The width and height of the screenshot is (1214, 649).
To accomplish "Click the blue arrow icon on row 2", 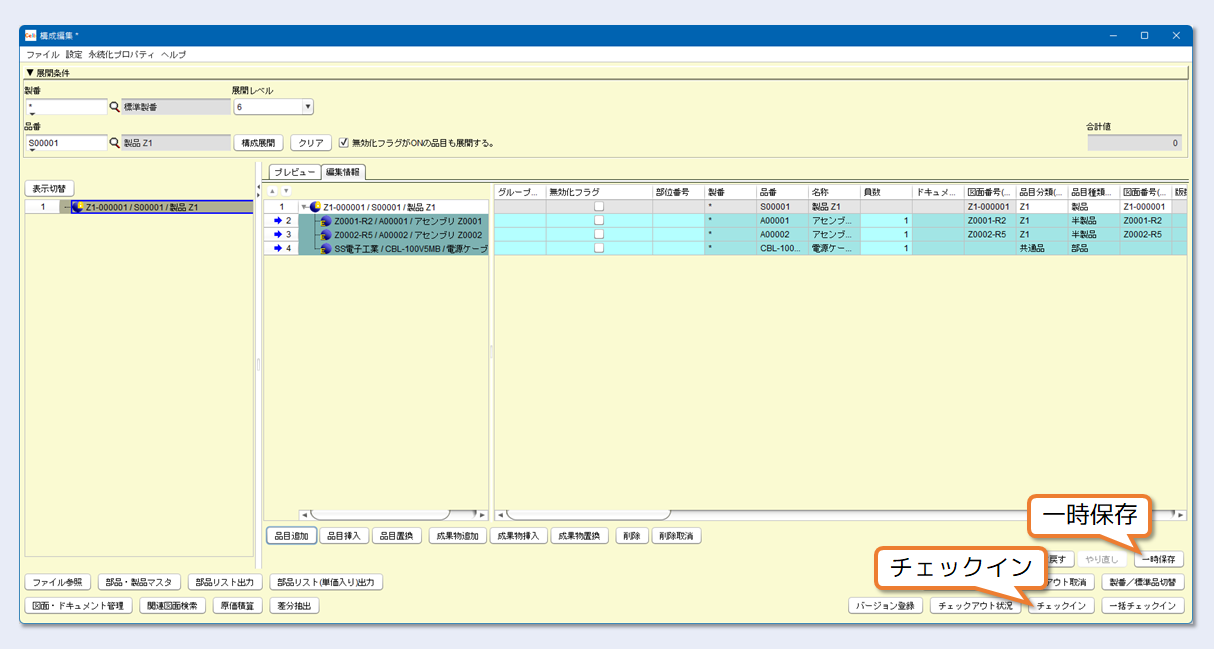I will click(x=279, y=220).
